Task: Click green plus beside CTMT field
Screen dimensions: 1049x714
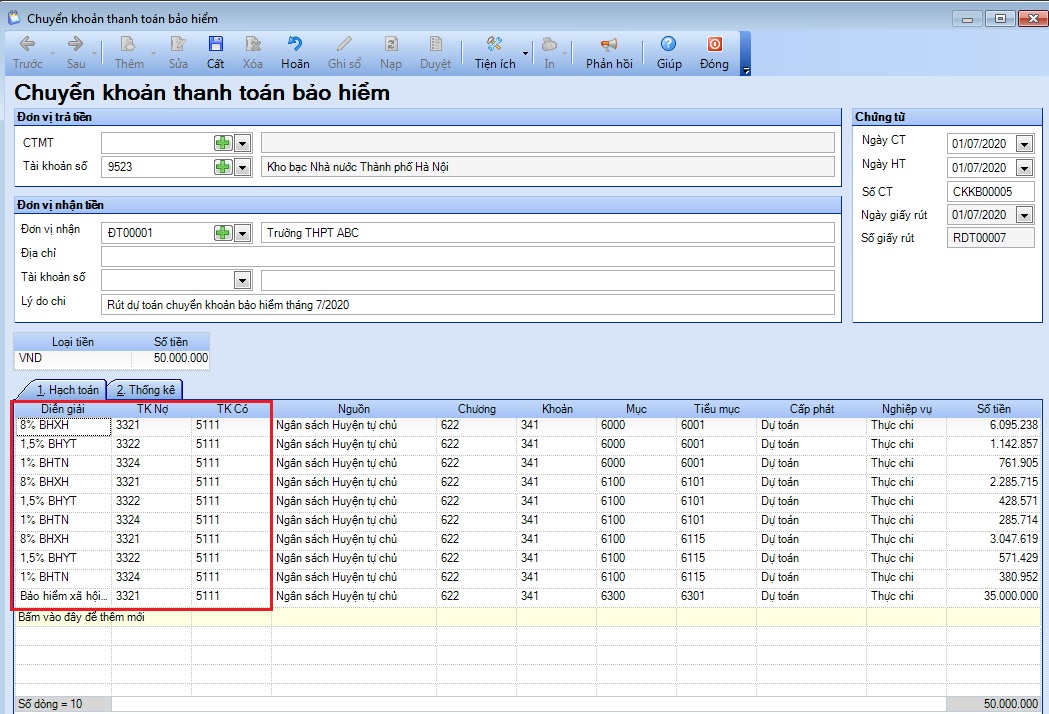Action: [223, 143]
